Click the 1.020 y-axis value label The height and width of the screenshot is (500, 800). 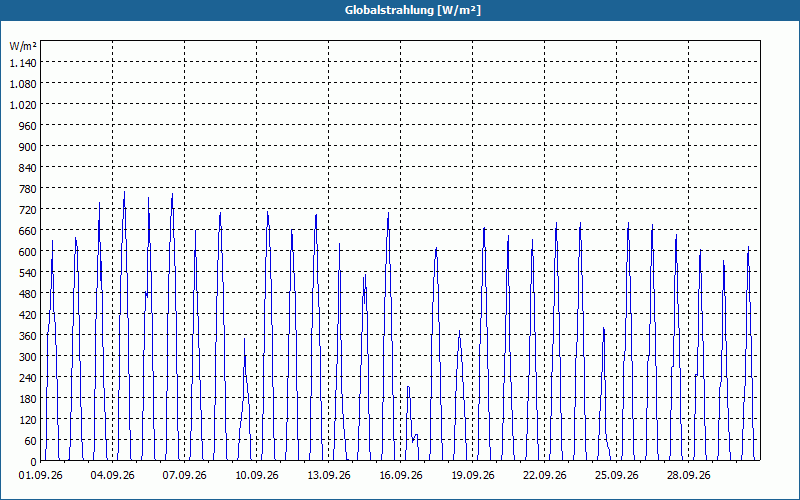(x=23, y=105)
